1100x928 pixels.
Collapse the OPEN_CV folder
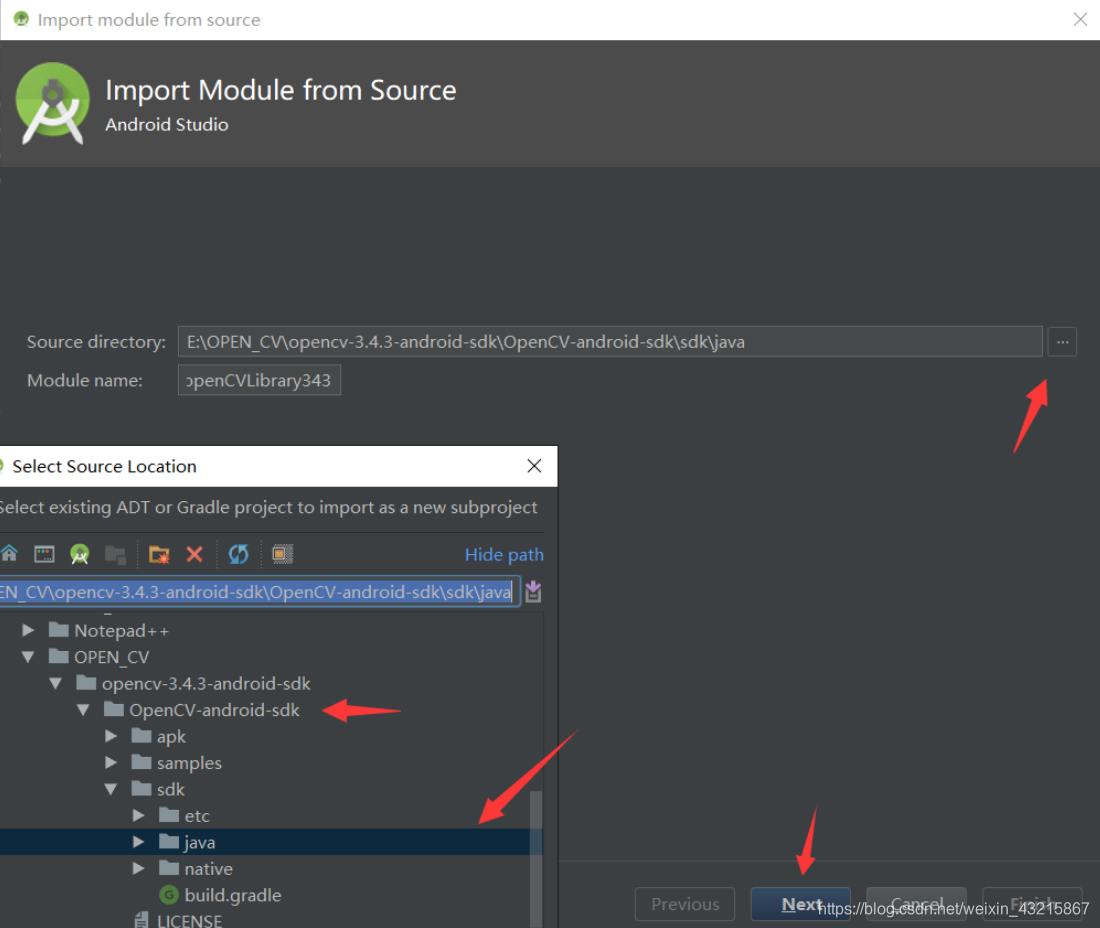tap(28, 657)
